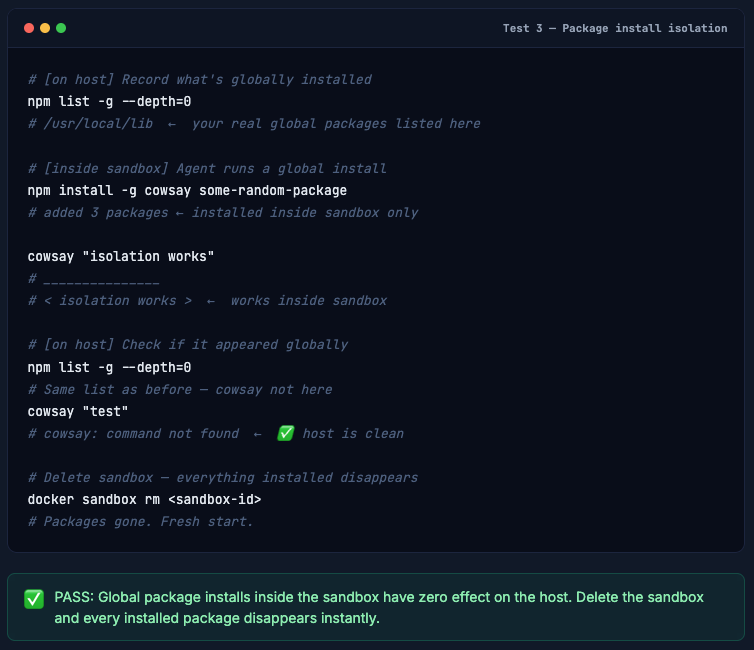Click output line '< isolation works >'

tap(118, 301)
